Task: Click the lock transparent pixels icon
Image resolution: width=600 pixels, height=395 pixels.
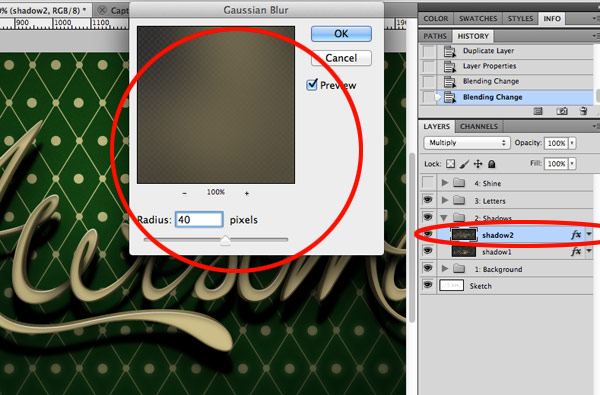Action: pyautogui.click(x=451, y=164)
